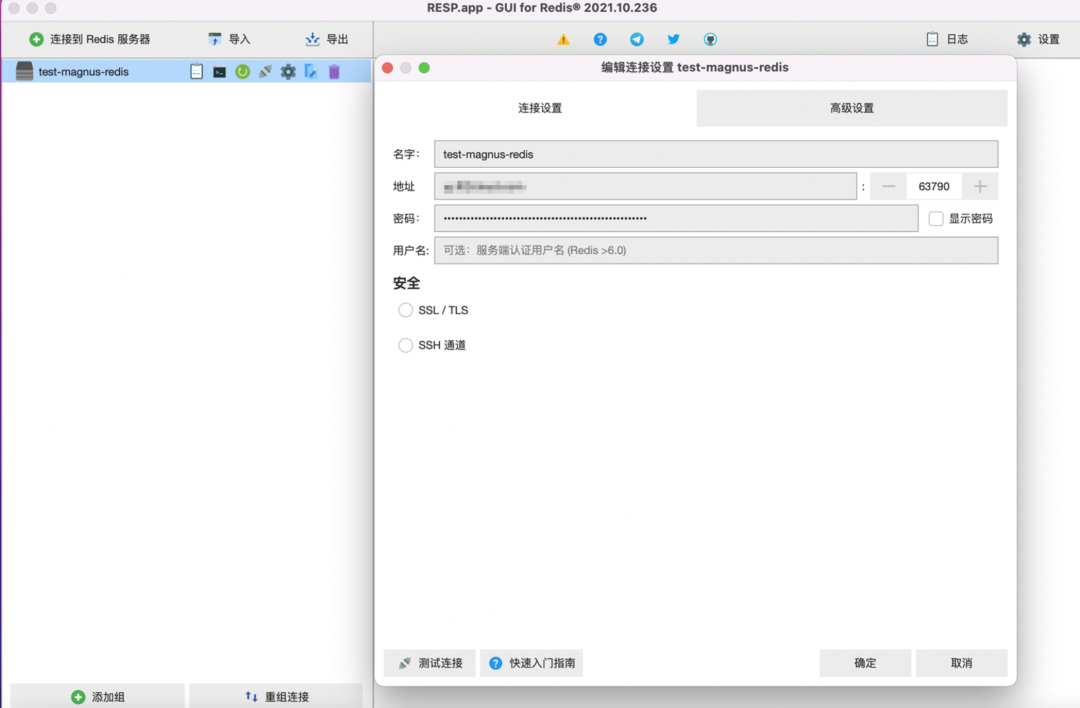Reload test-magnus-redis with green refresh icon
This screenshot has height=708, width=1080.
pyautogui.click(x=242, y=72)
